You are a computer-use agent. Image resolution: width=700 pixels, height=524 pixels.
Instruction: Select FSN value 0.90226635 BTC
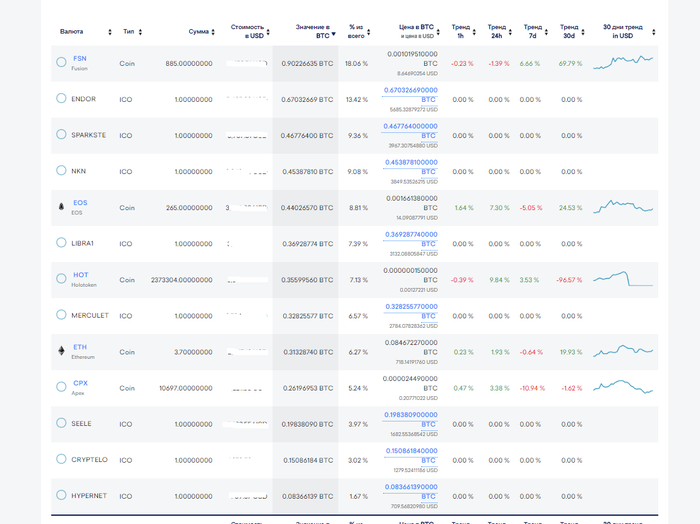pos(307,63)
